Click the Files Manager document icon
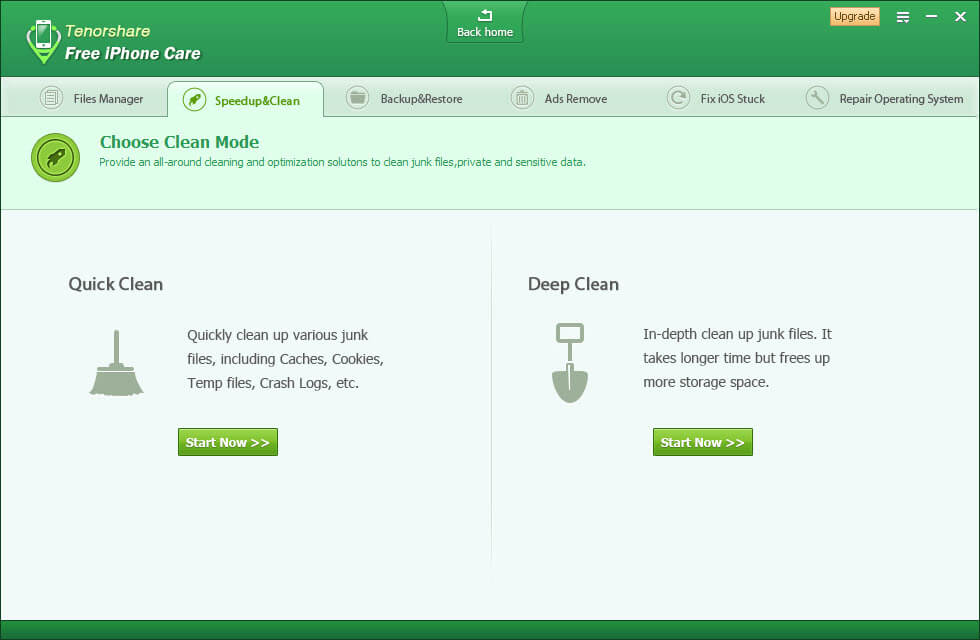 51,98
